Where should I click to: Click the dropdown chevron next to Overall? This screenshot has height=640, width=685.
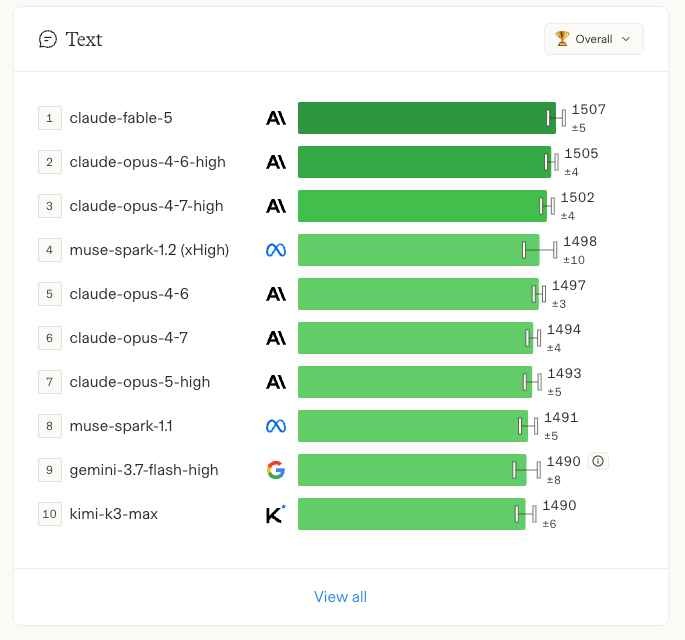626,39
